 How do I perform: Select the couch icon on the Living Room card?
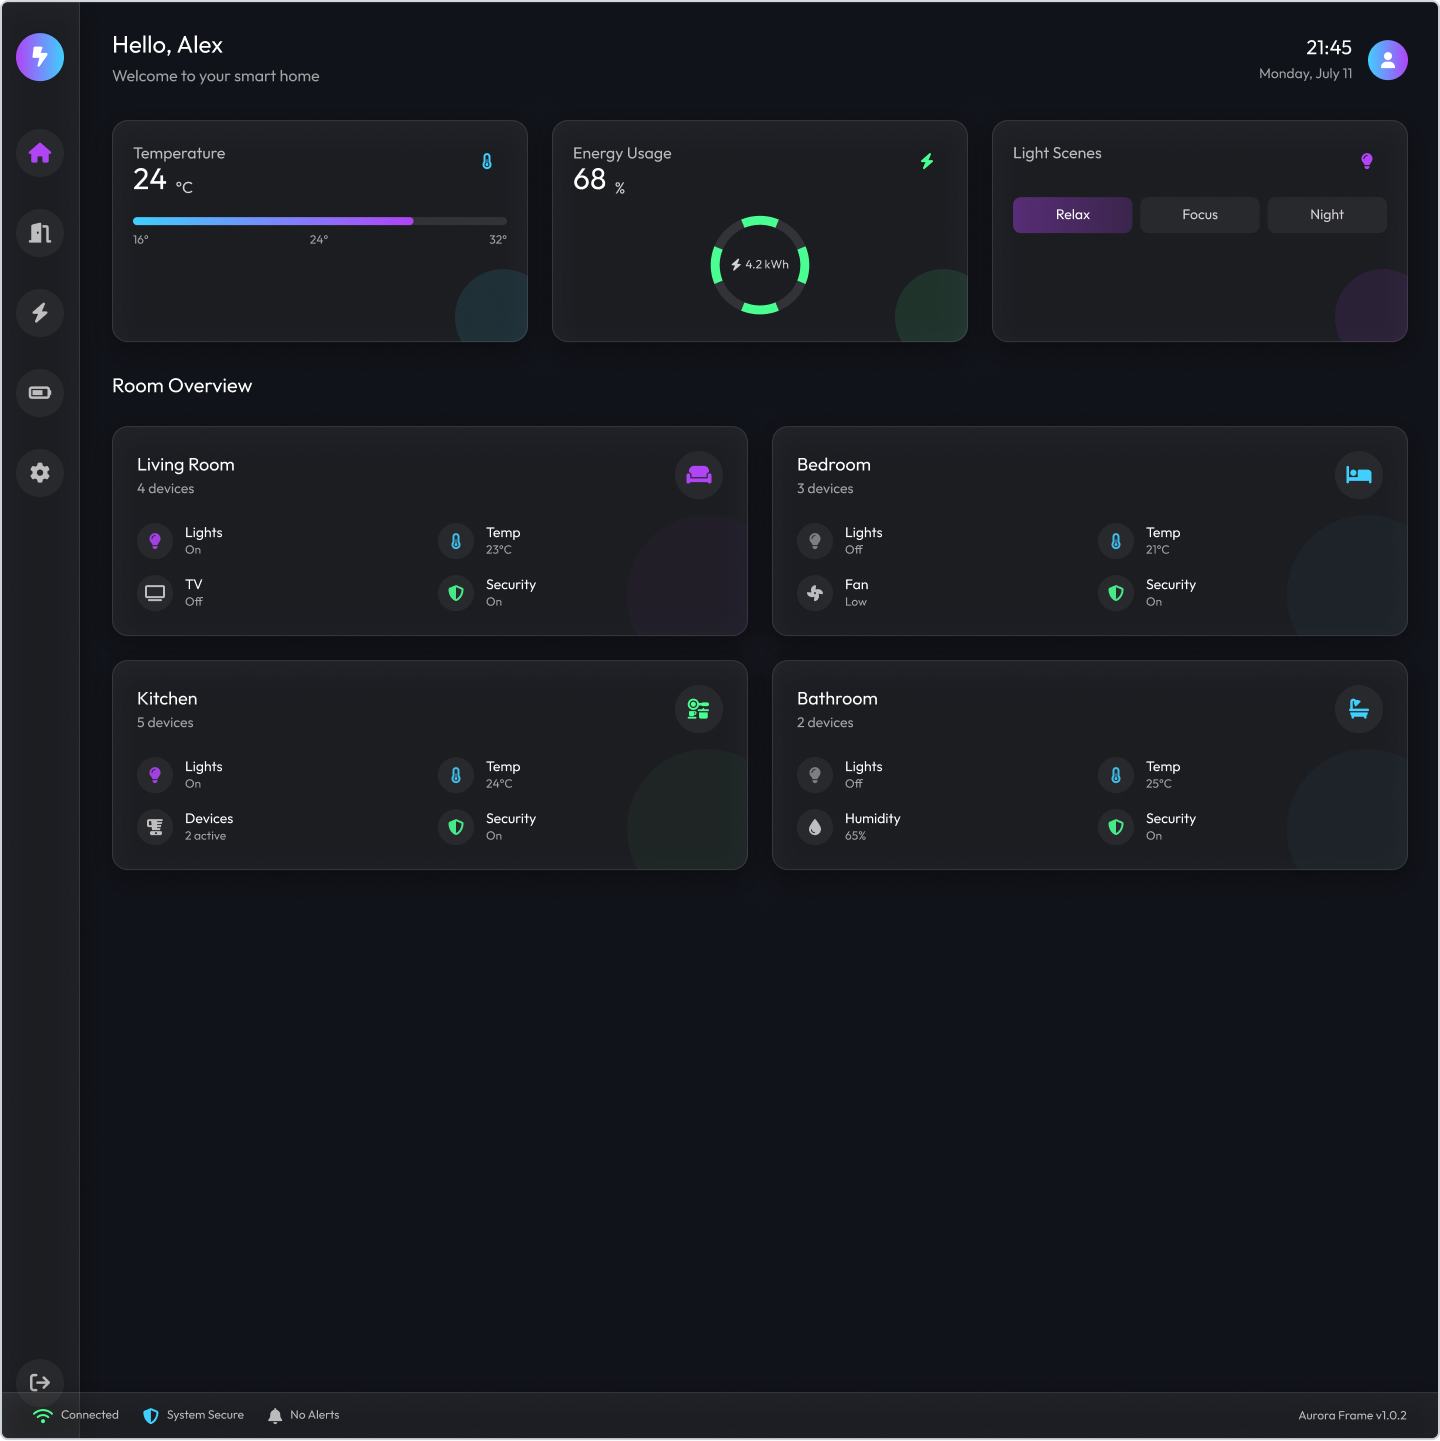click(698, 476)
